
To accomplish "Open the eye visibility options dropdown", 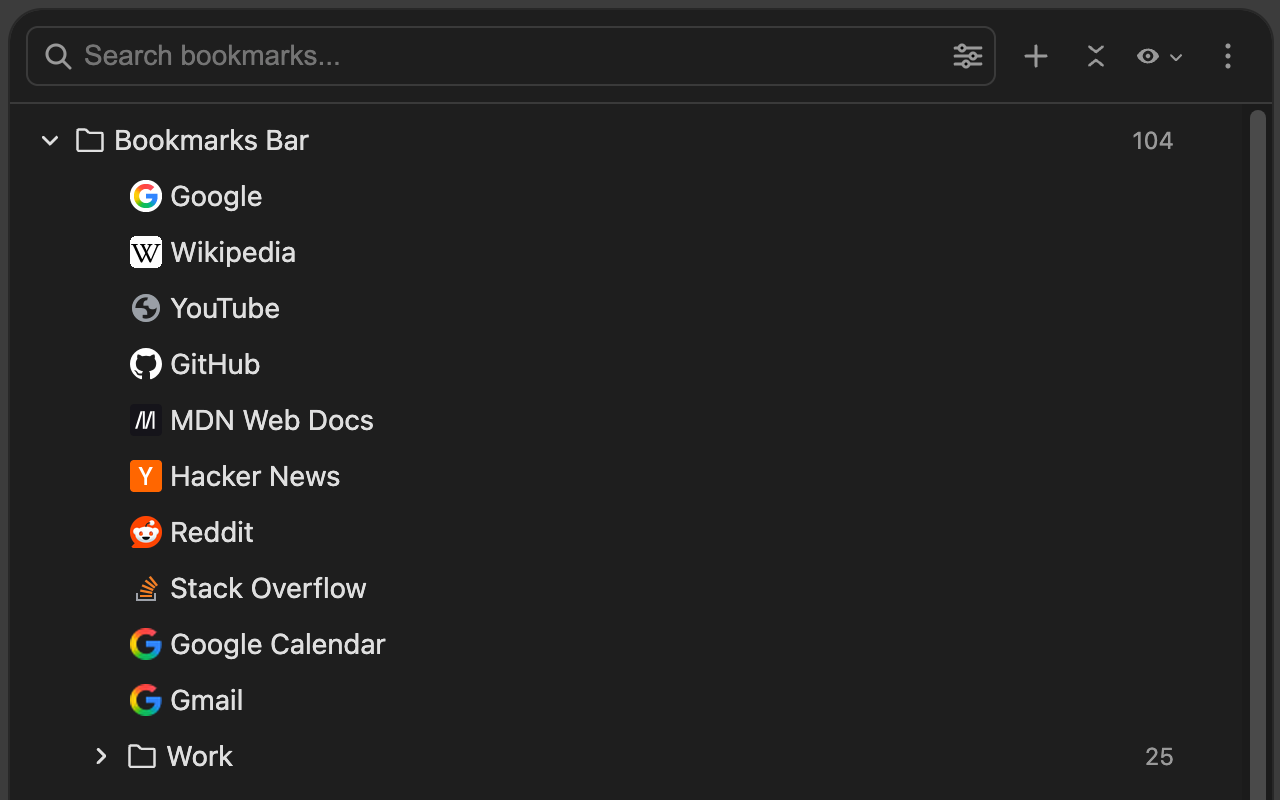I will [1159, 56].
